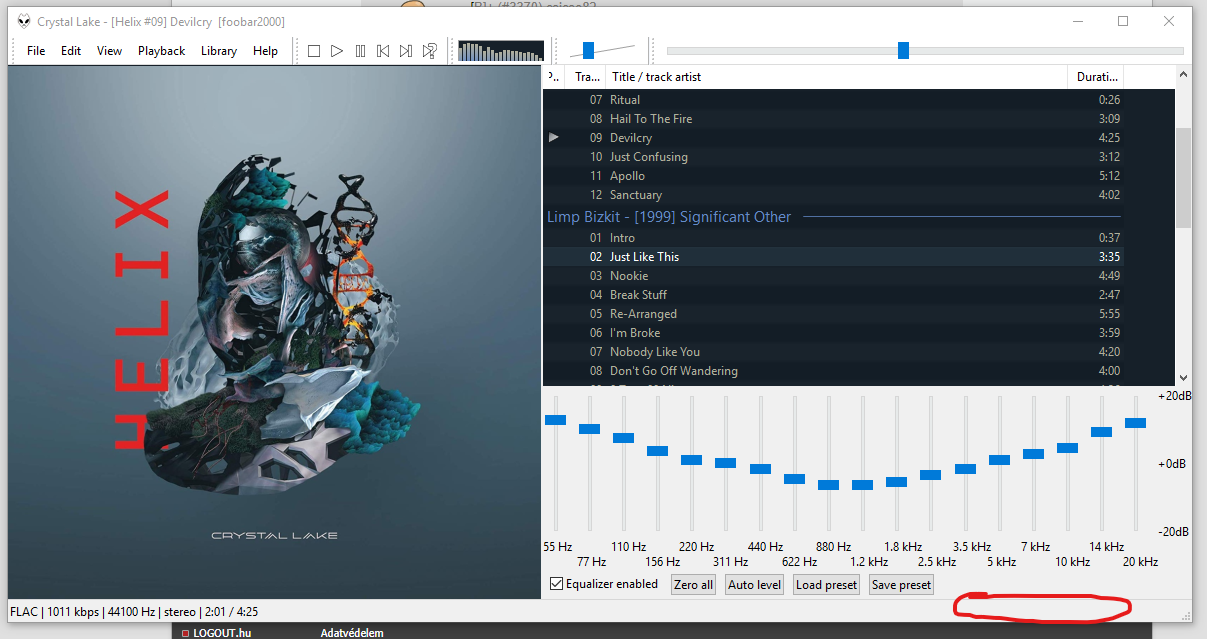1207x639 pixels.
Task: Click the FLAC status bar playback info
Action: pyautogui.click(x=133, y=611)
